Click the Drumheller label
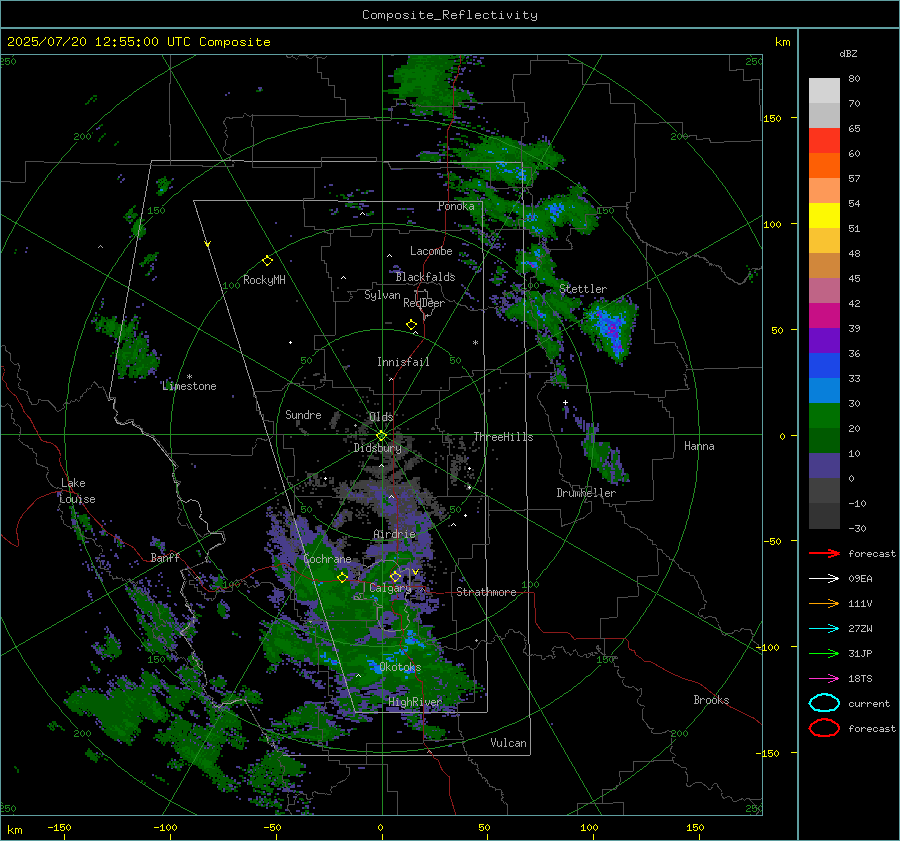This screenshot has width=900, height=841. [586, 493]
